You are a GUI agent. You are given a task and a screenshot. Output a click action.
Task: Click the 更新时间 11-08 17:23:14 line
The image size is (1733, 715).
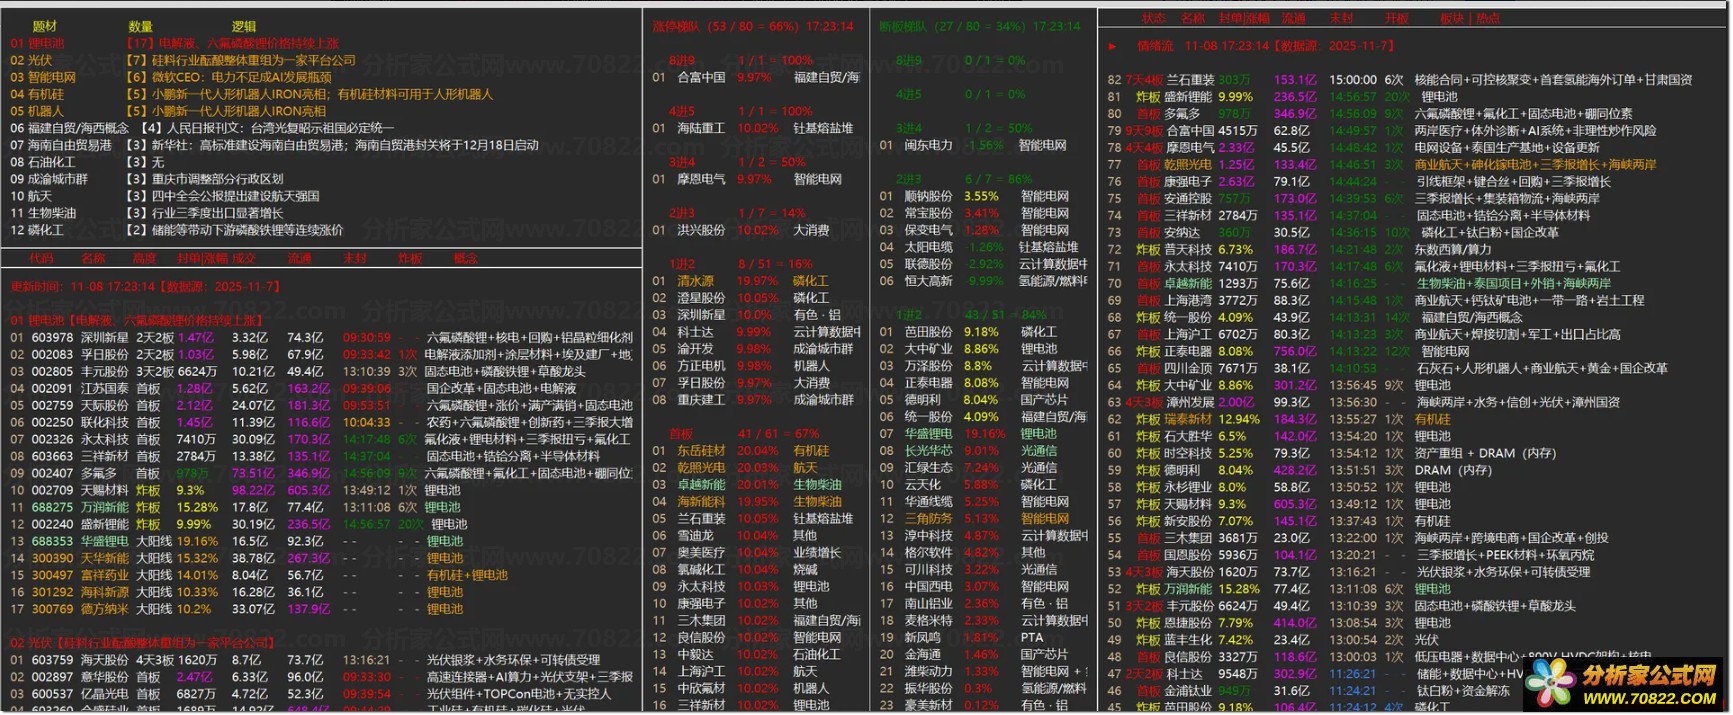pos(146,287)
